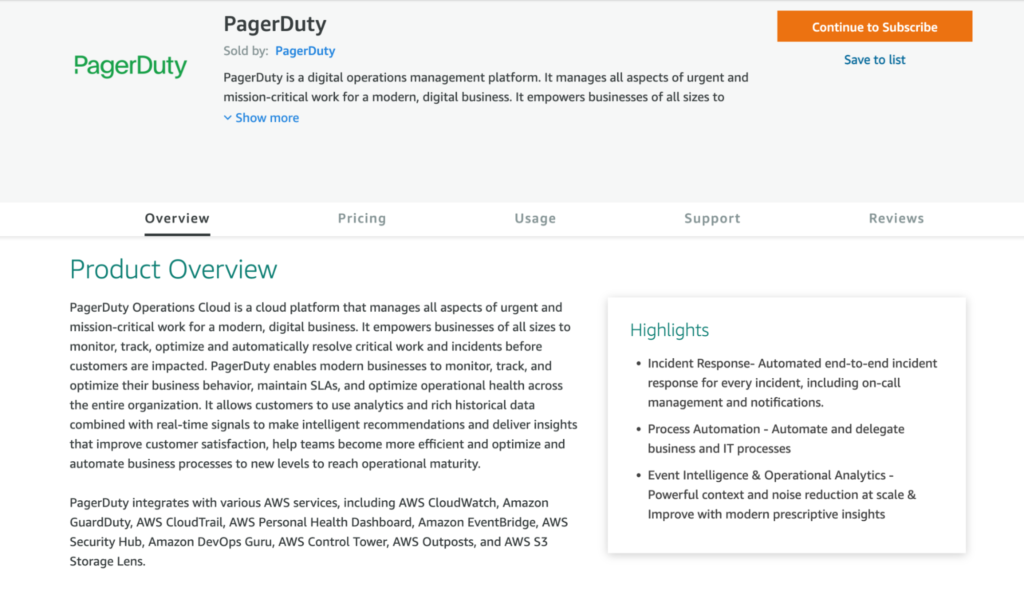Open the Reviews tab
This screenshot has height=593, width=1024.
(x=896, y=218)
